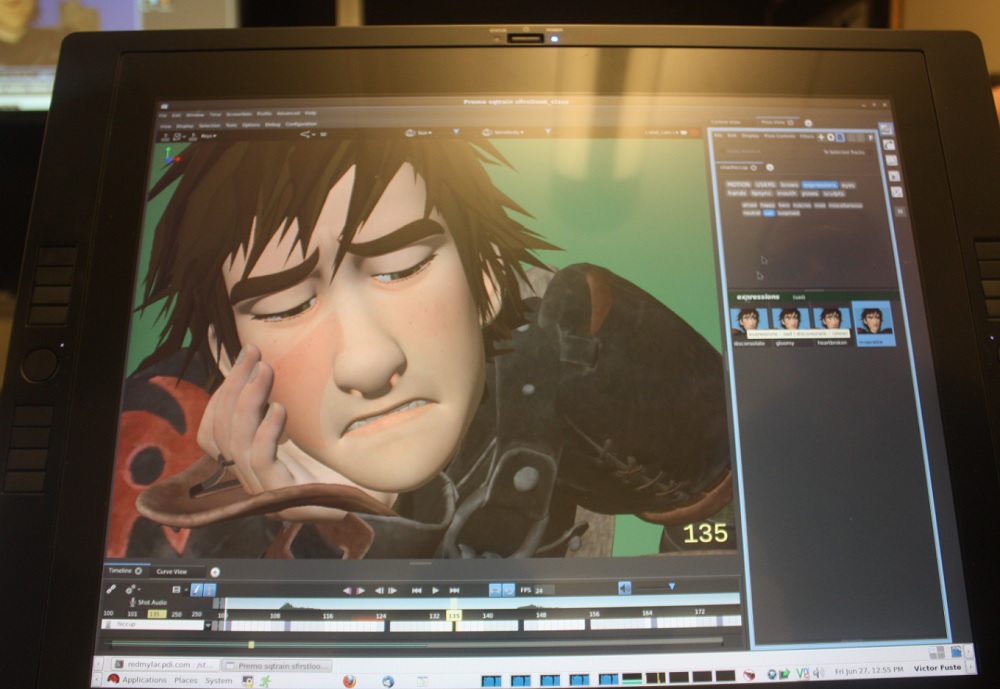Open the File menu in Premo
The height and width of the screenshot is (689, 1000).
[x=163, y=115]
